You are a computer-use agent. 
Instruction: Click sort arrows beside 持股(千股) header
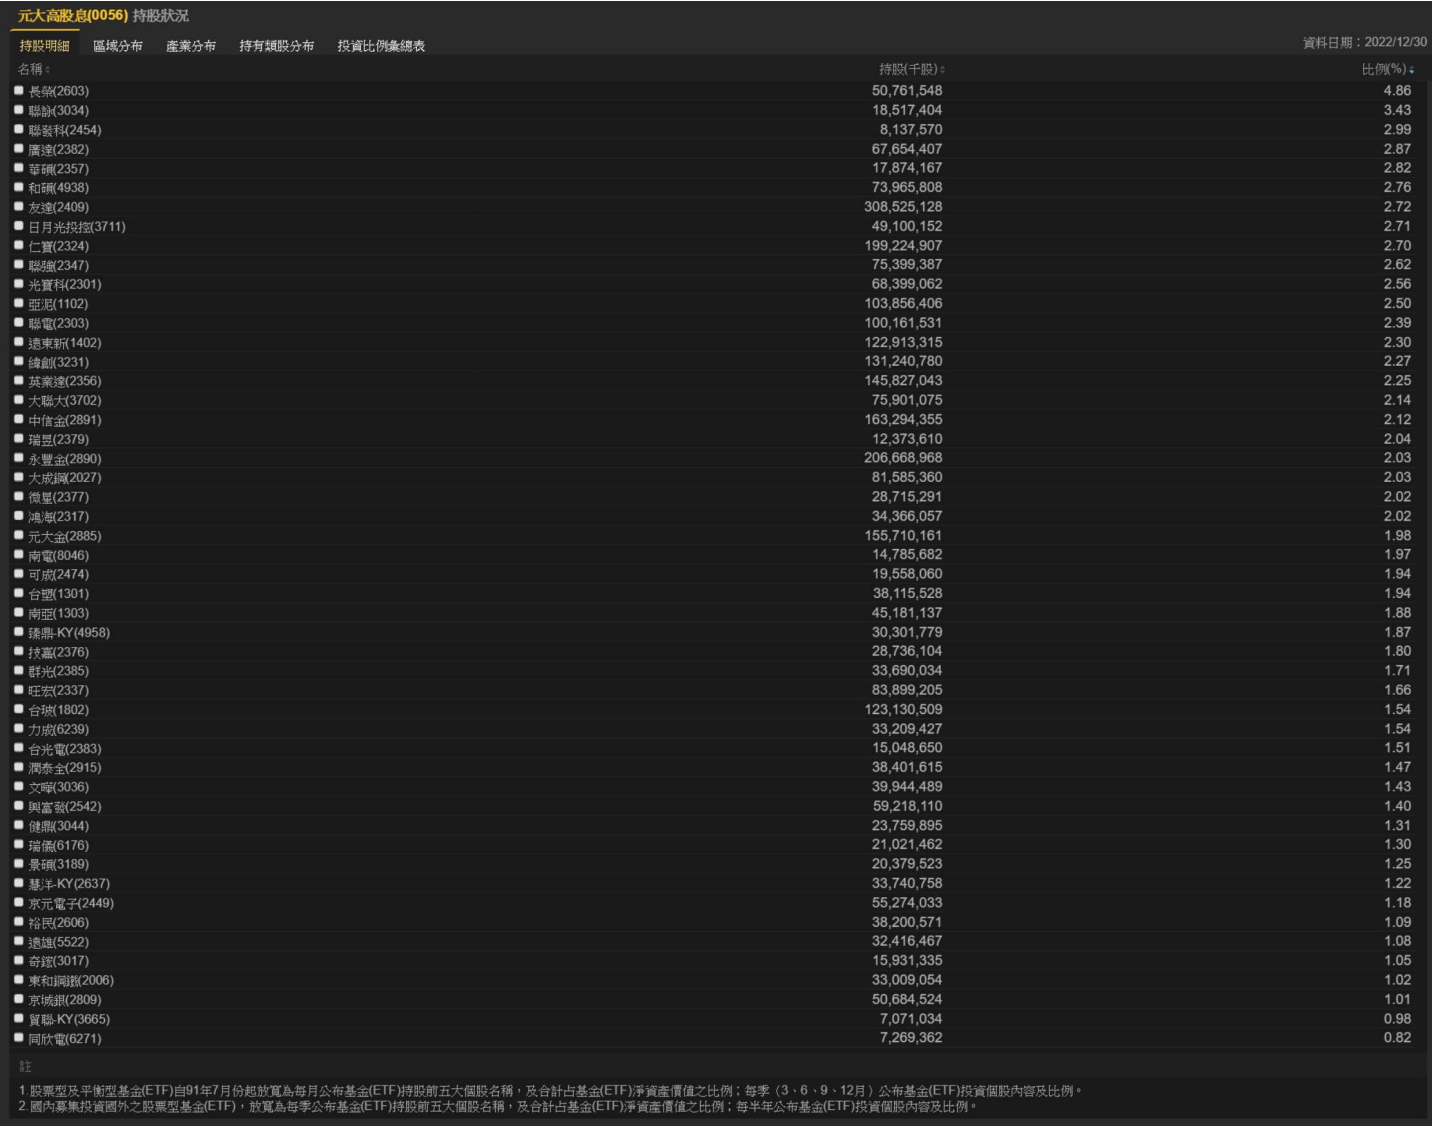coord(942,70)
